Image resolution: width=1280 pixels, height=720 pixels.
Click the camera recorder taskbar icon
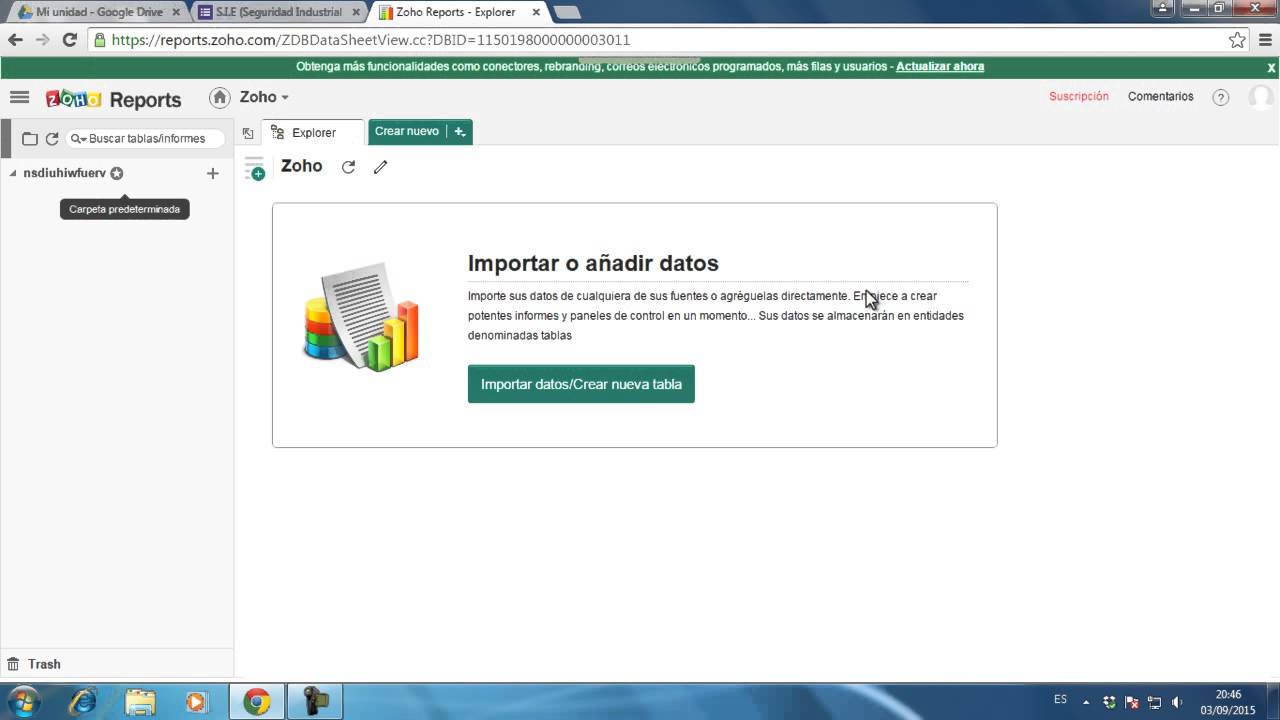click(315, 702)
